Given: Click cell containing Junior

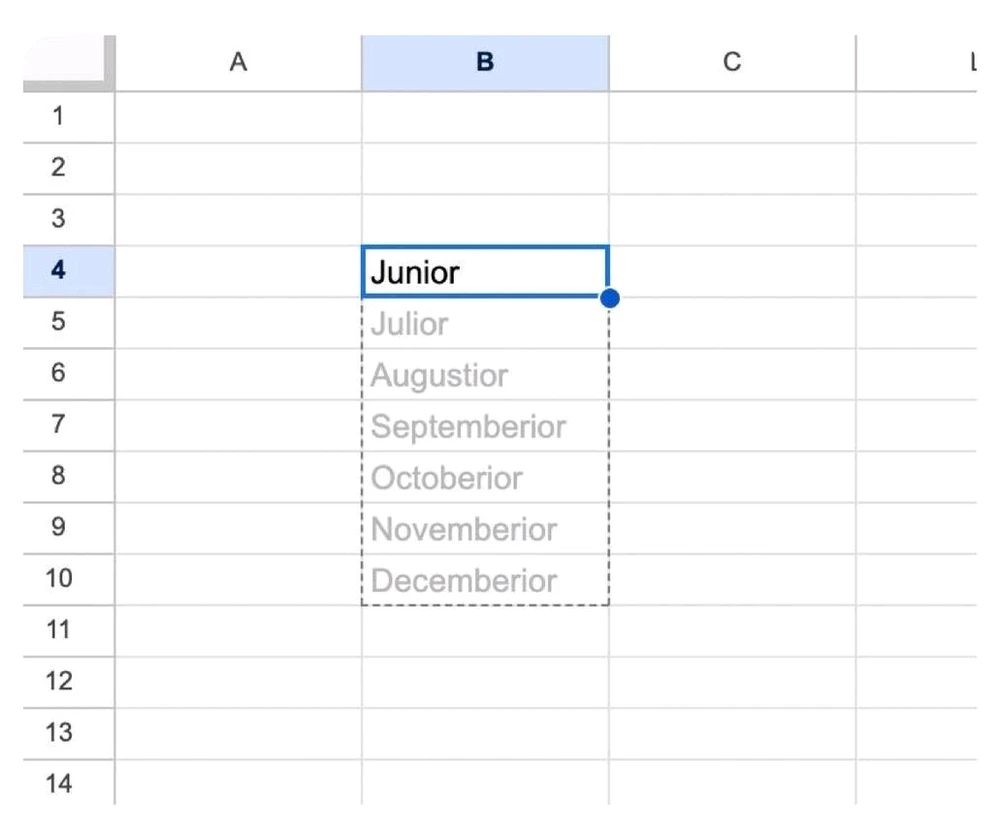Looking at the screenshot, I should (485, 271).
